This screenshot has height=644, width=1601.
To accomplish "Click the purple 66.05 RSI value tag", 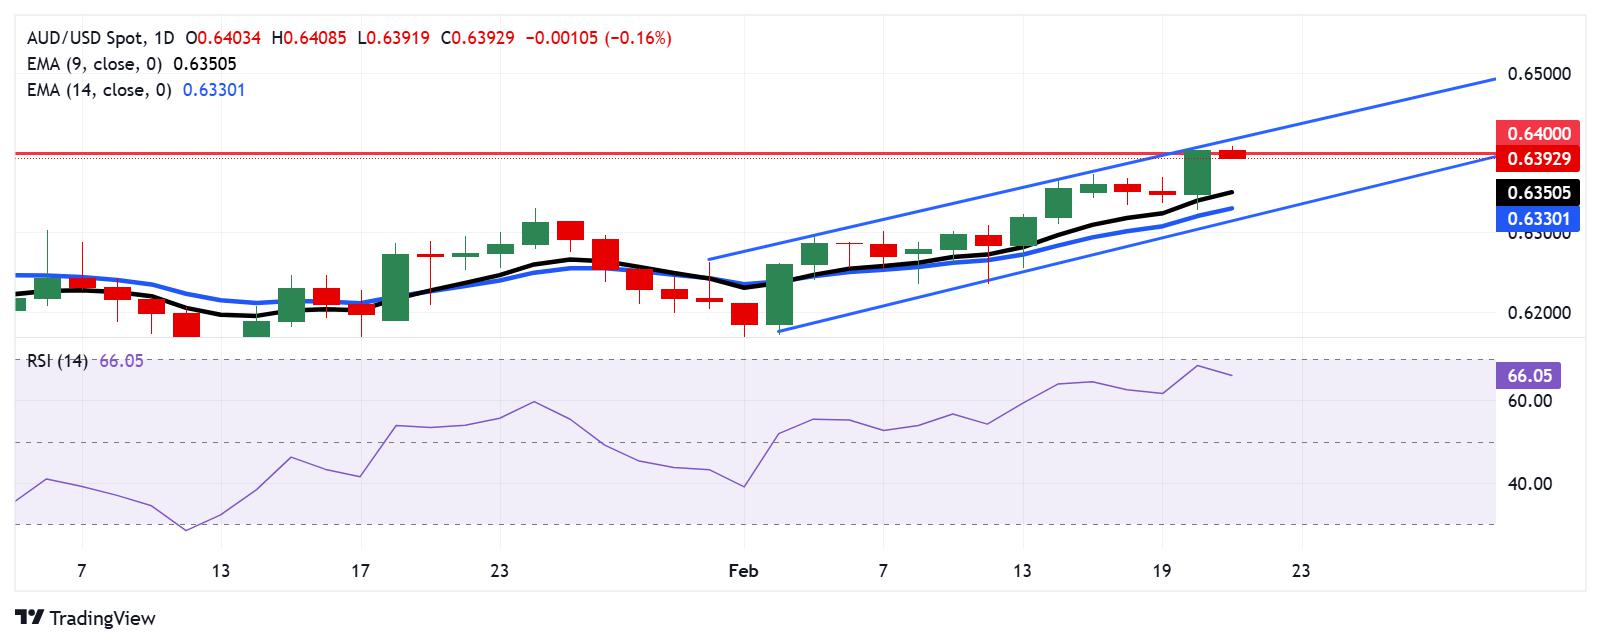I will point(1528,376).
